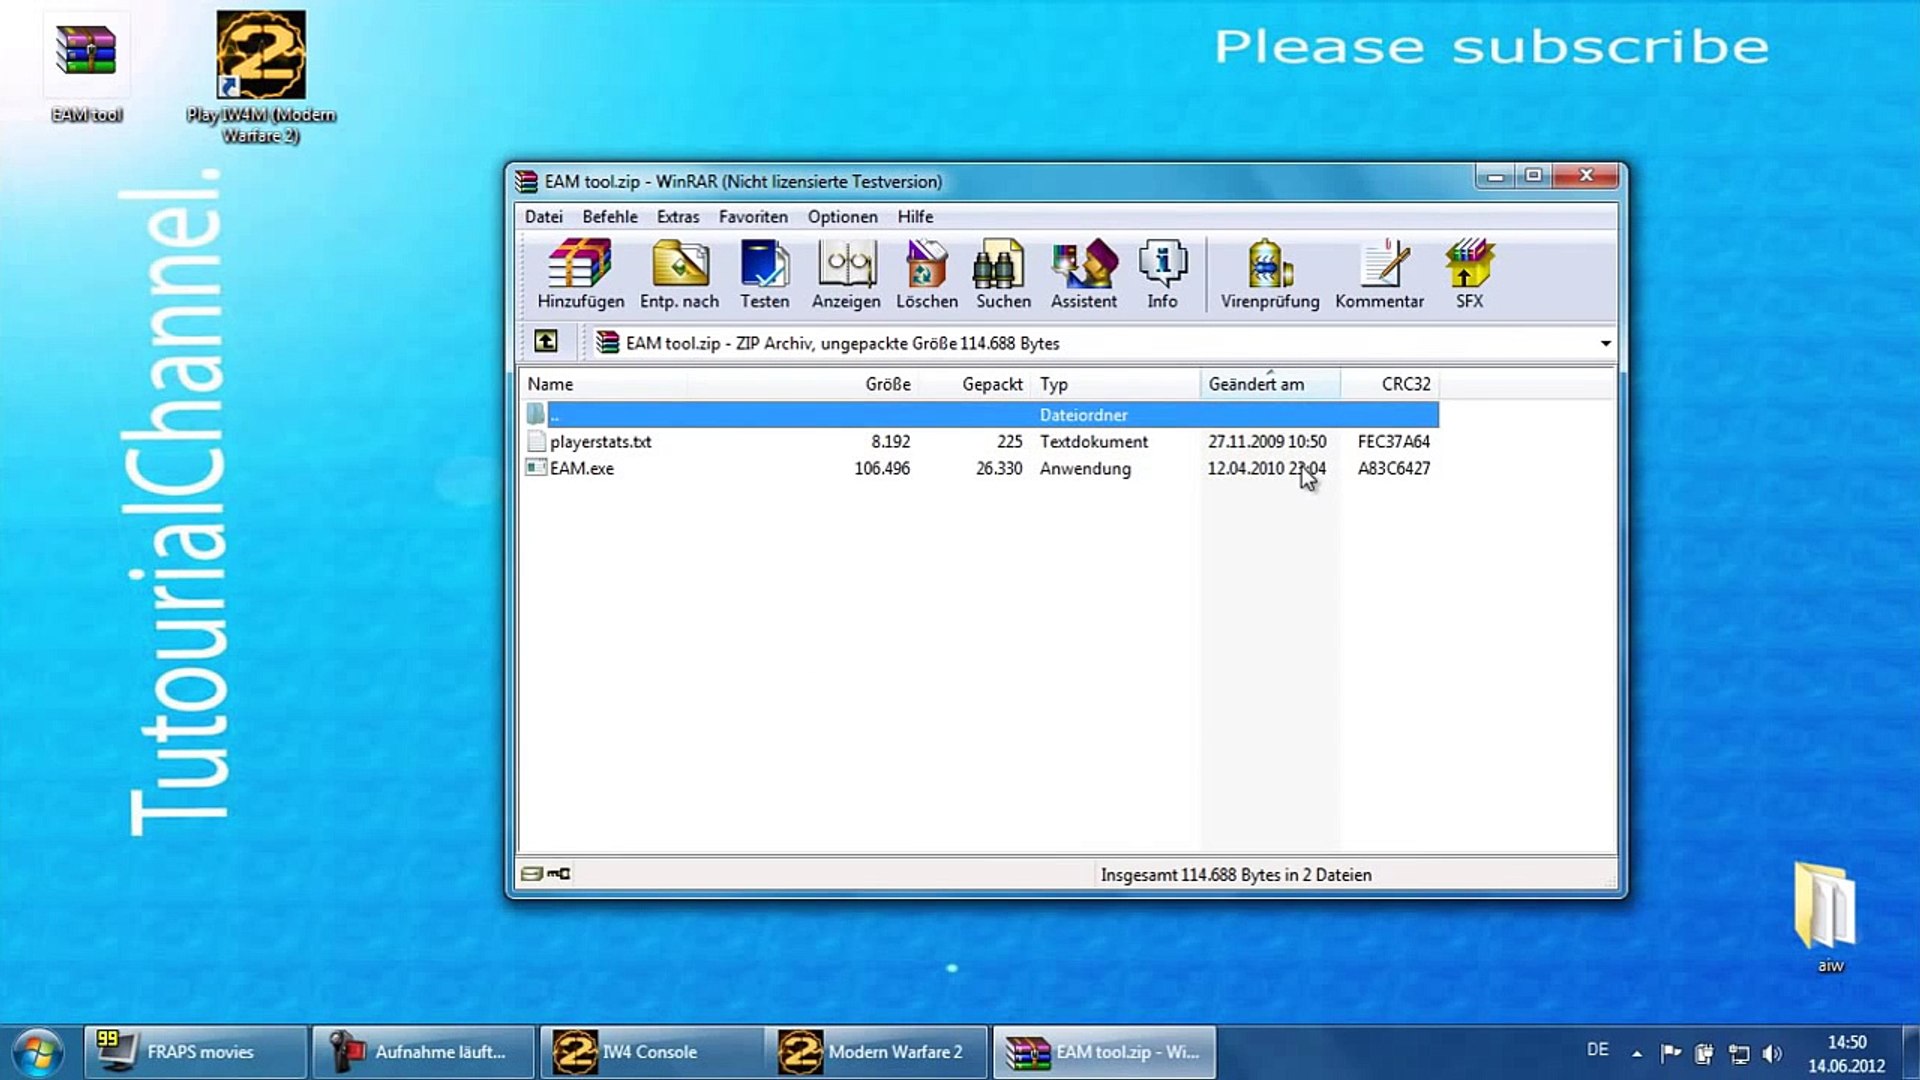Open the Optionen (Options) menu

click(x=841, y=216)
